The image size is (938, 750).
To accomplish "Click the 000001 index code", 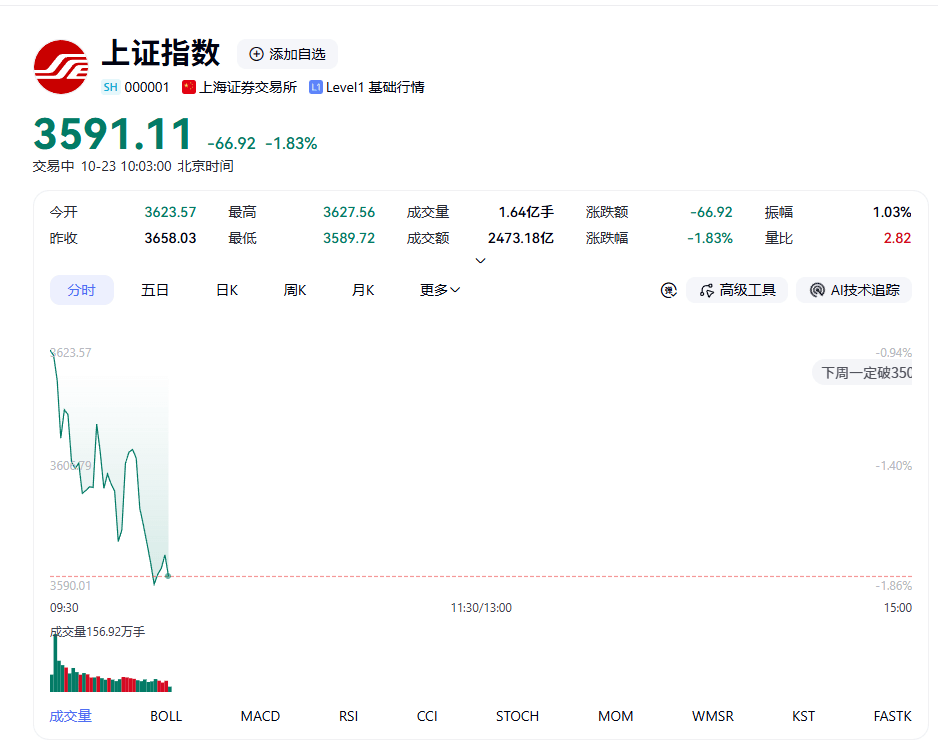I will point(147,87).
